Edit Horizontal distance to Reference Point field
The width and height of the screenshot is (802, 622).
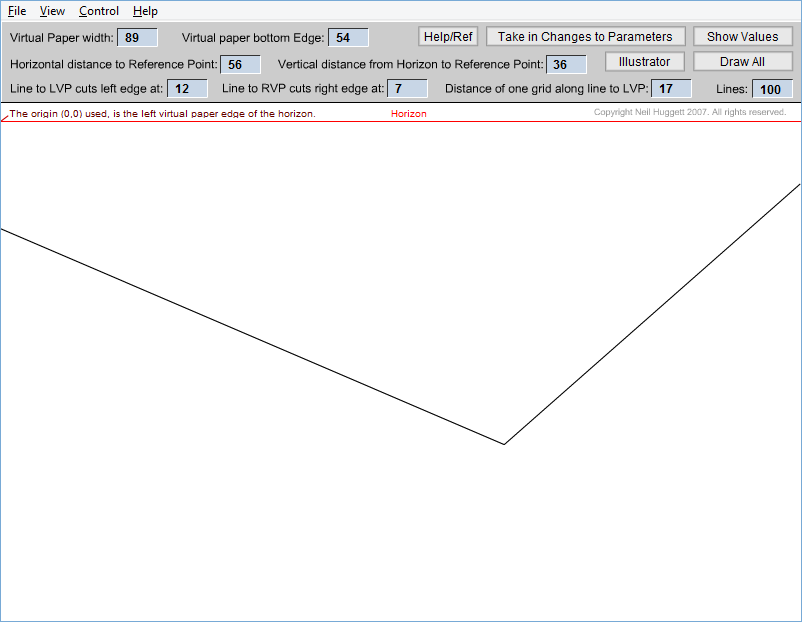click(x=240, y=64)
